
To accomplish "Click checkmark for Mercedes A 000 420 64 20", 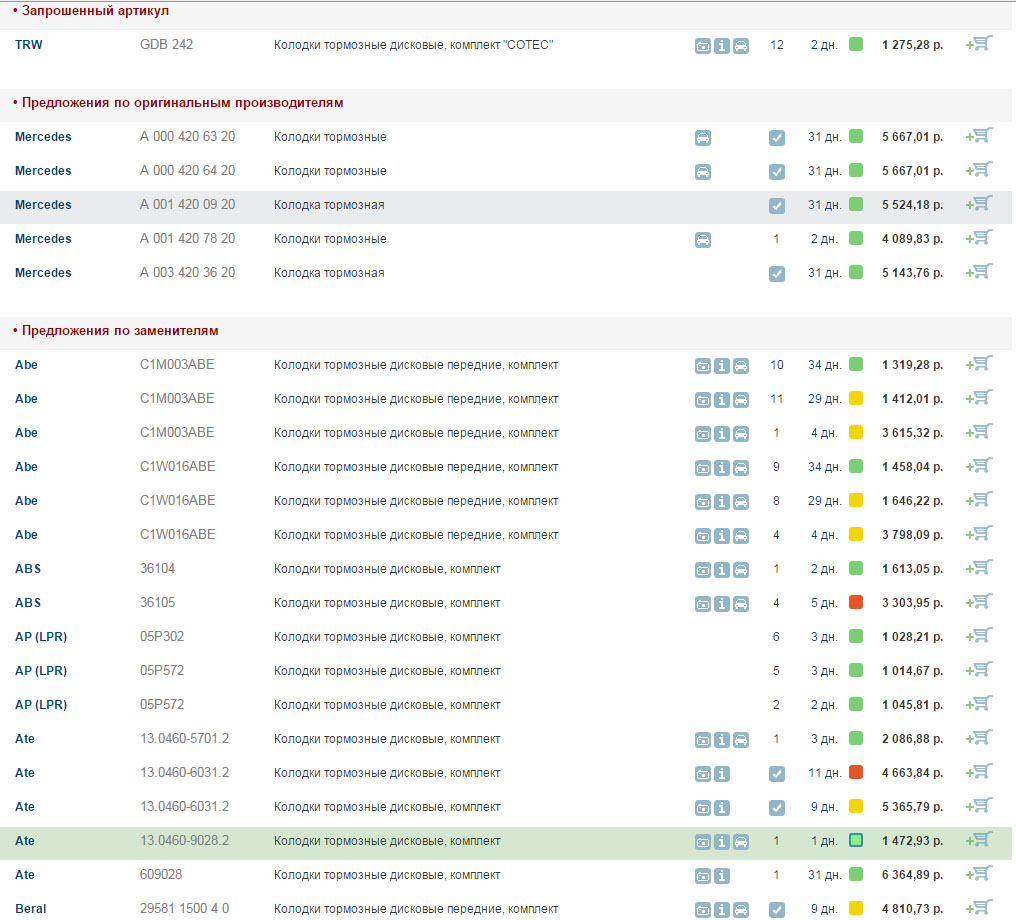I will [x=777, y=172].
